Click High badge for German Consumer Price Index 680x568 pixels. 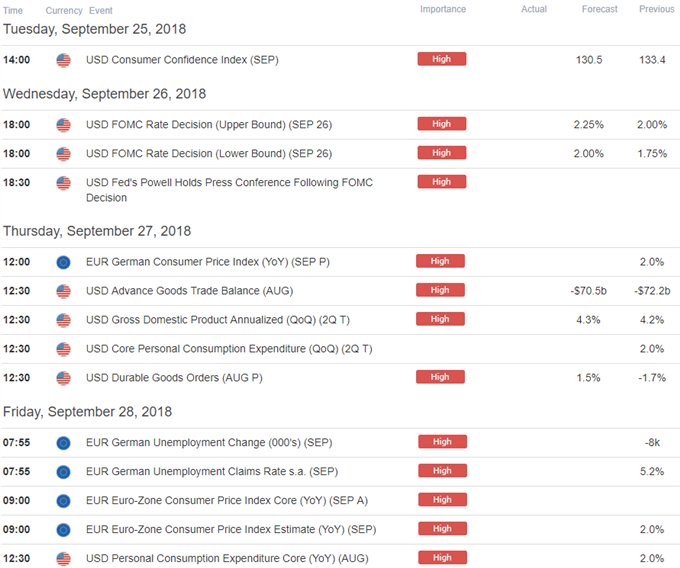440,261
